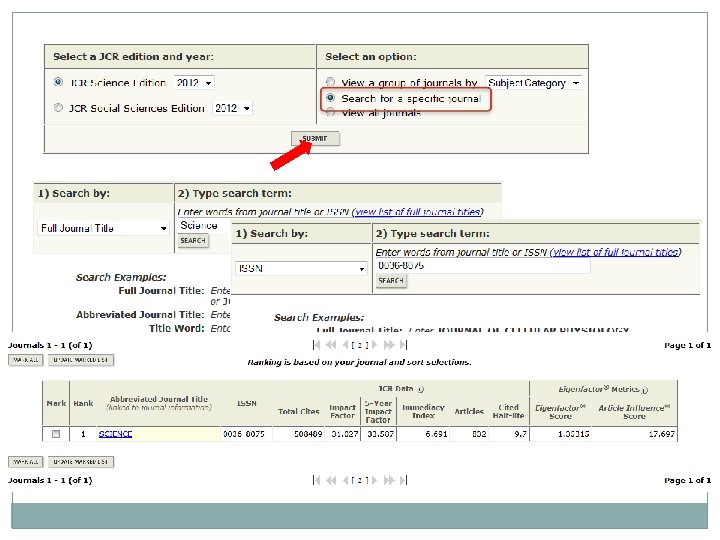Go to last page using top pagination
The width and height of the screenshot is (720, 540).
[x=403, y=344]
